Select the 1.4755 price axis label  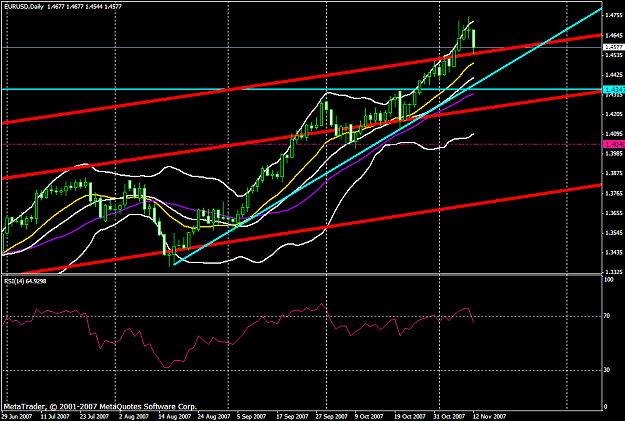(614, 16)
